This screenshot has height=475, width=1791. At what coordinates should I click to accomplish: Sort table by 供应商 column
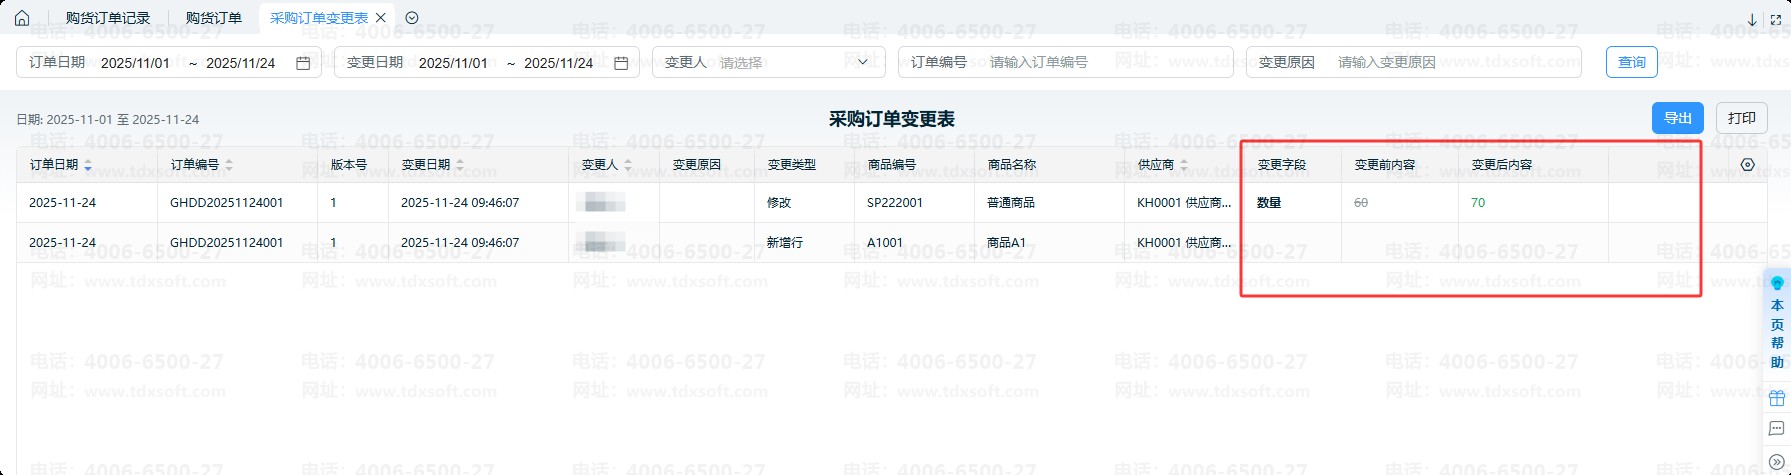1184,165
